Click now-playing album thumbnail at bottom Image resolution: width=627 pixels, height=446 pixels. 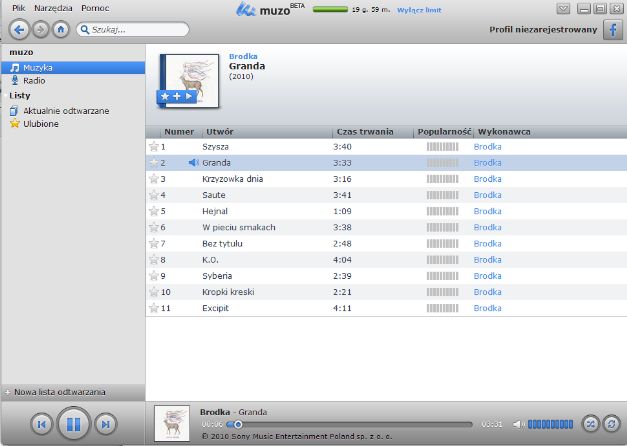(172, 423)
